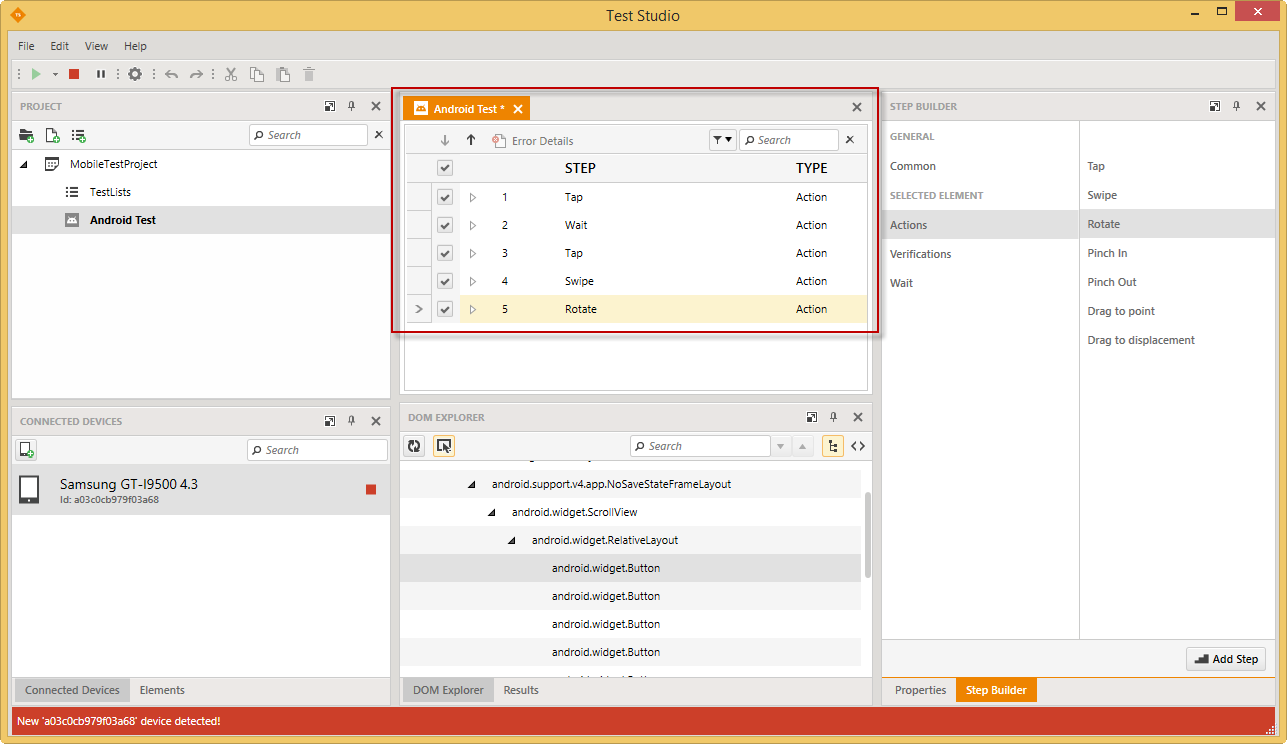1287x744 pixels.
Task: Click the Delete trash icon in toolbar
Action: [x=309, y=74]
